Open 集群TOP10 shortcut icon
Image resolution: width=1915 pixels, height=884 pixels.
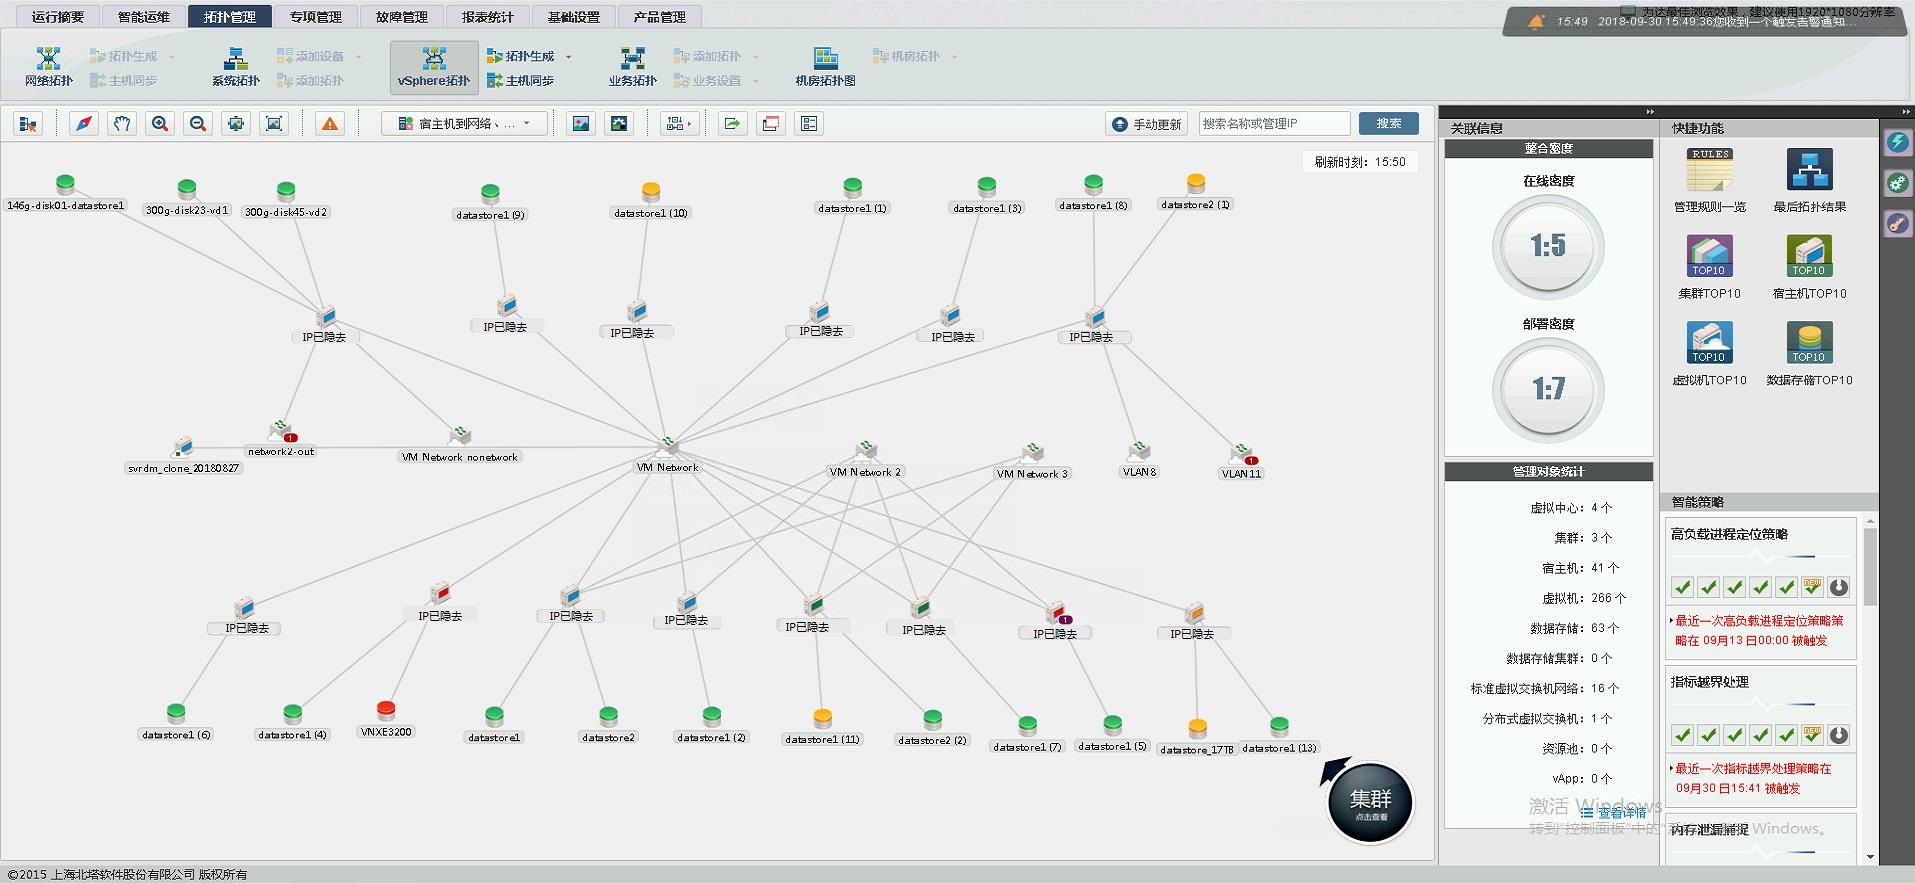click(1709, 257)
